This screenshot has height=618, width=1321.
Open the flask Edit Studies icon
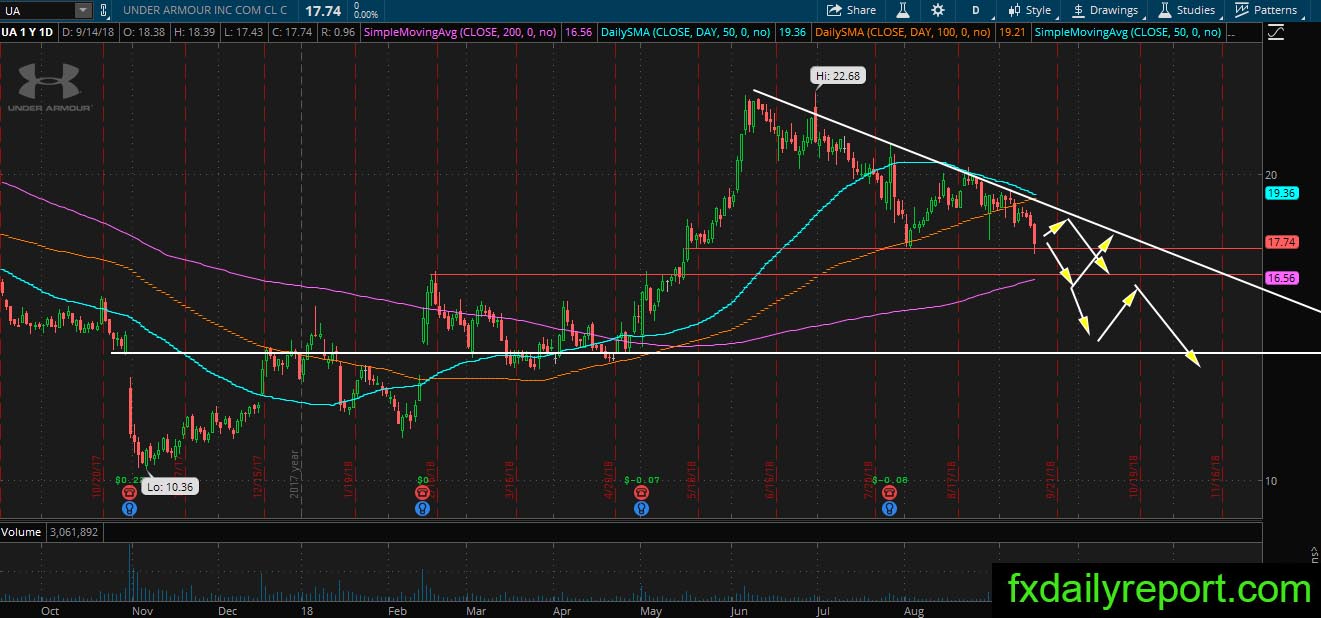[902, 10]
